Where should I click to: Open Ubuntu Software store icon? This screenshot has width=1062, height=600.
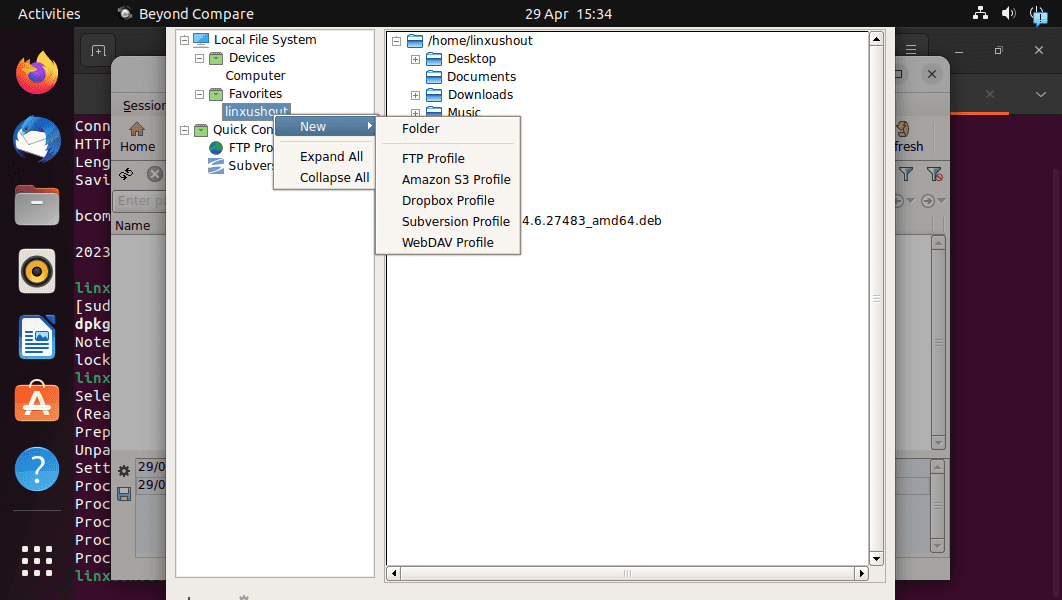[37, 402]
